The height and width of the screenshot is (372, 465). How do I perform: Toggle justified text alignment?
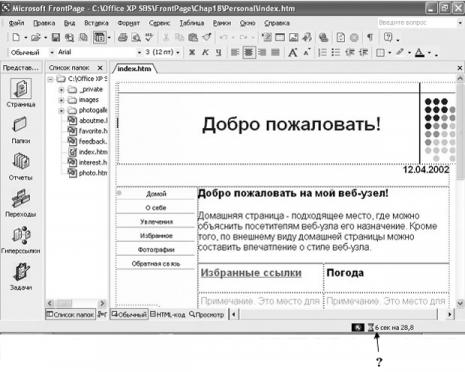[x=275, y=53]
